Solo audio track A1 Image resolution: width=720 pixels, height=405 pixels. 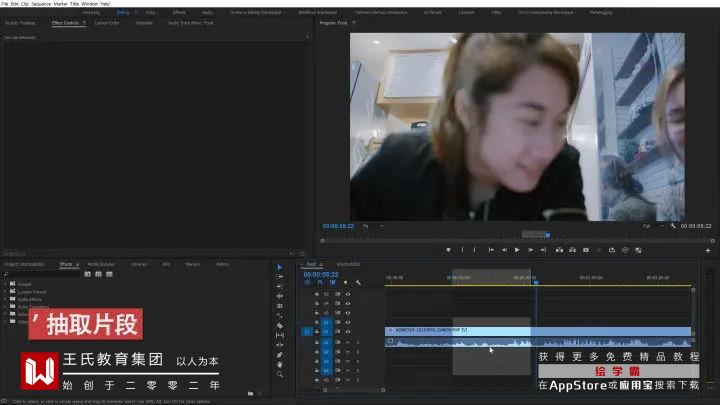(x=358, y=343)
